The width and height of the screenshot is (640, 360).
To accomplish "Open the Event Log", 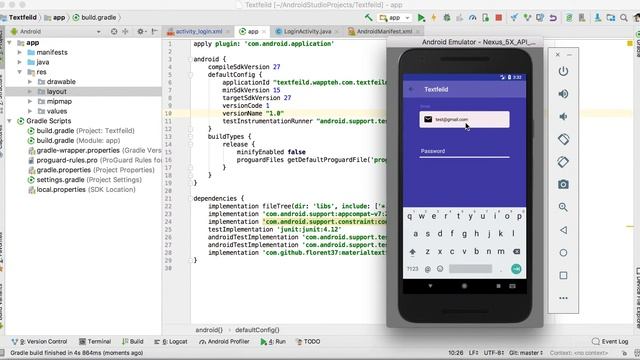I will [x=610, y=342].
